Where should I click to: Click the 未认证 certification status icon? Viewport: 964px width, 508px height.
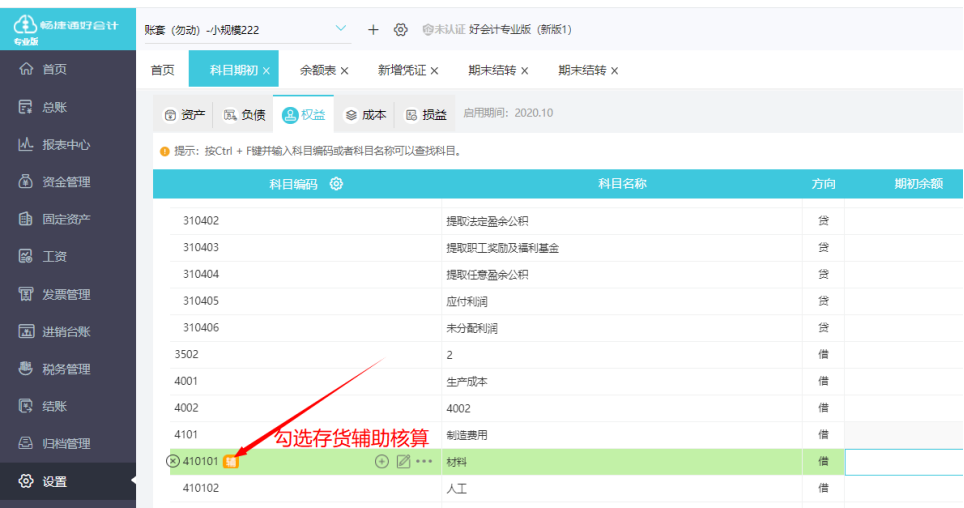428,30
